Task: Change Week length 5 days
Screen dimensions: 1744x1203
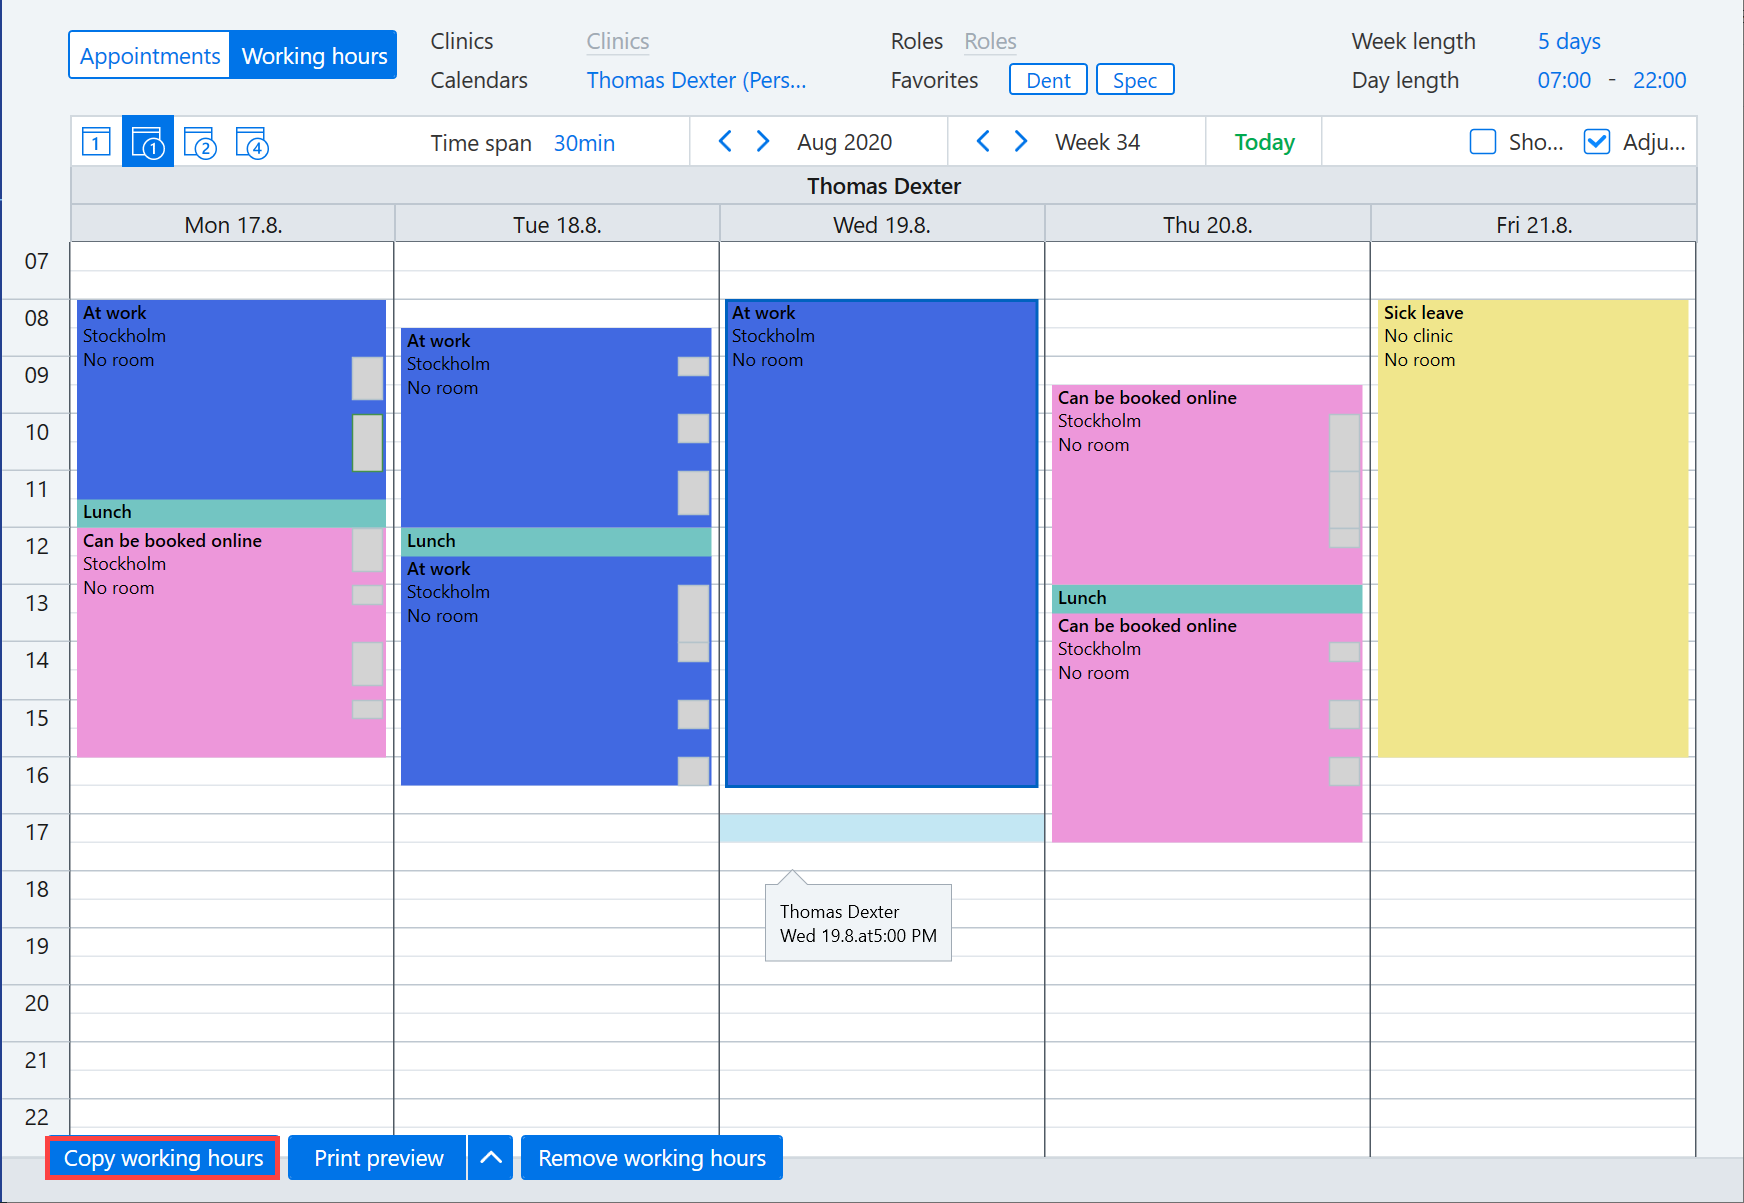Action: pos(1569,41)
